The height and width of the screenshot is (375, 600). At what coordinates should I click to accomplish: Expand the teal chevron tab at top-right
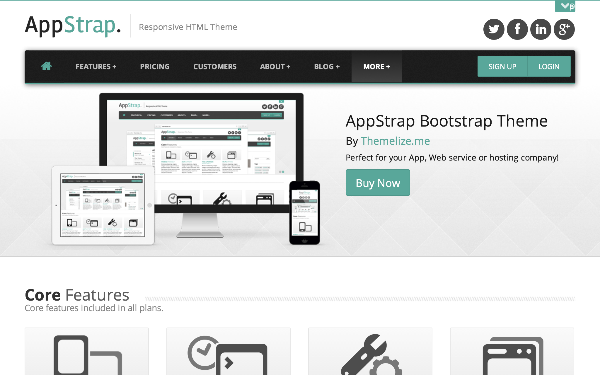pyautogui.click(x=565, y=6)
